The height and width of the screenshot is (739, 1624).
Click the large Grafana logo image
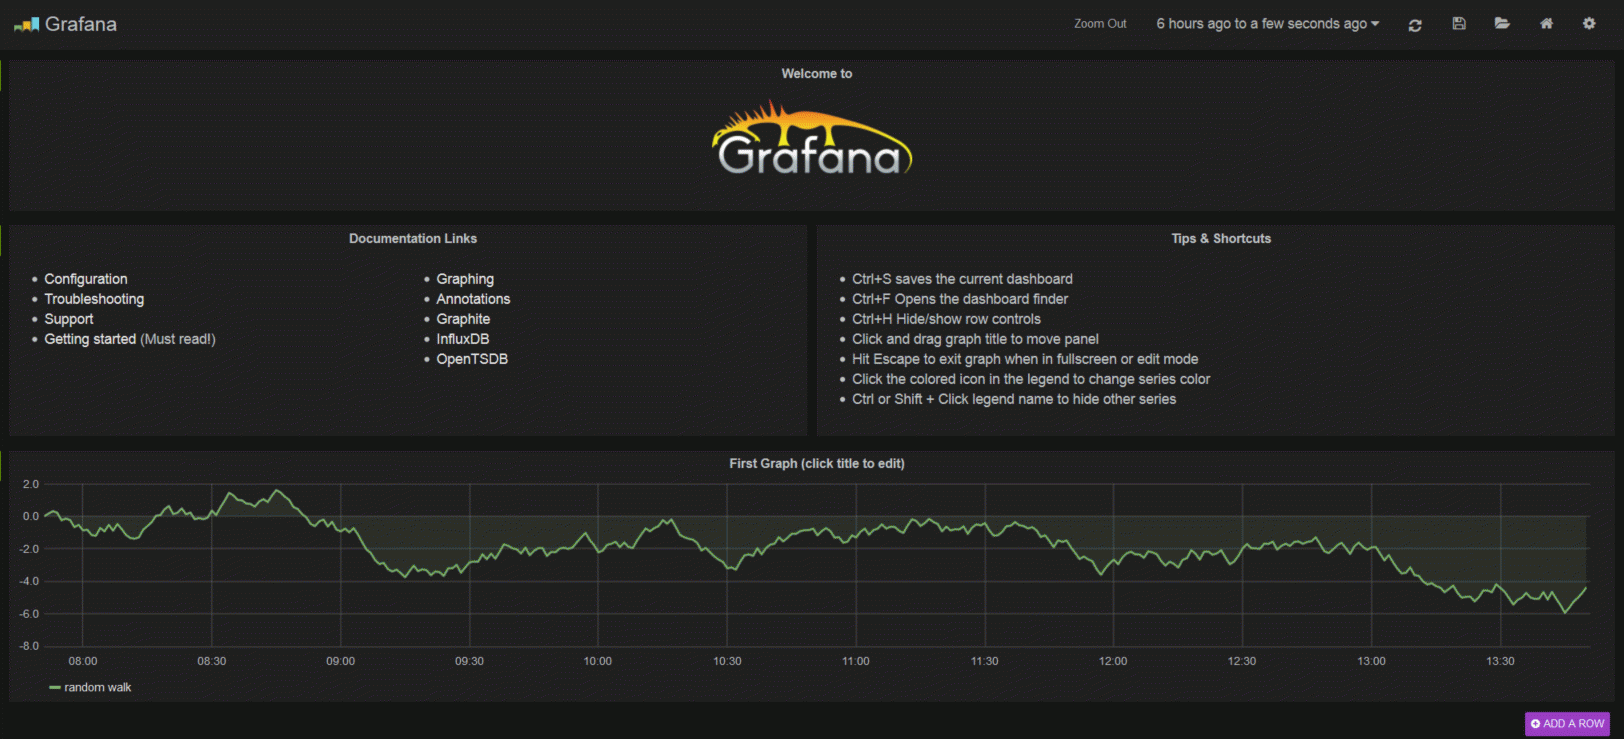812,139
